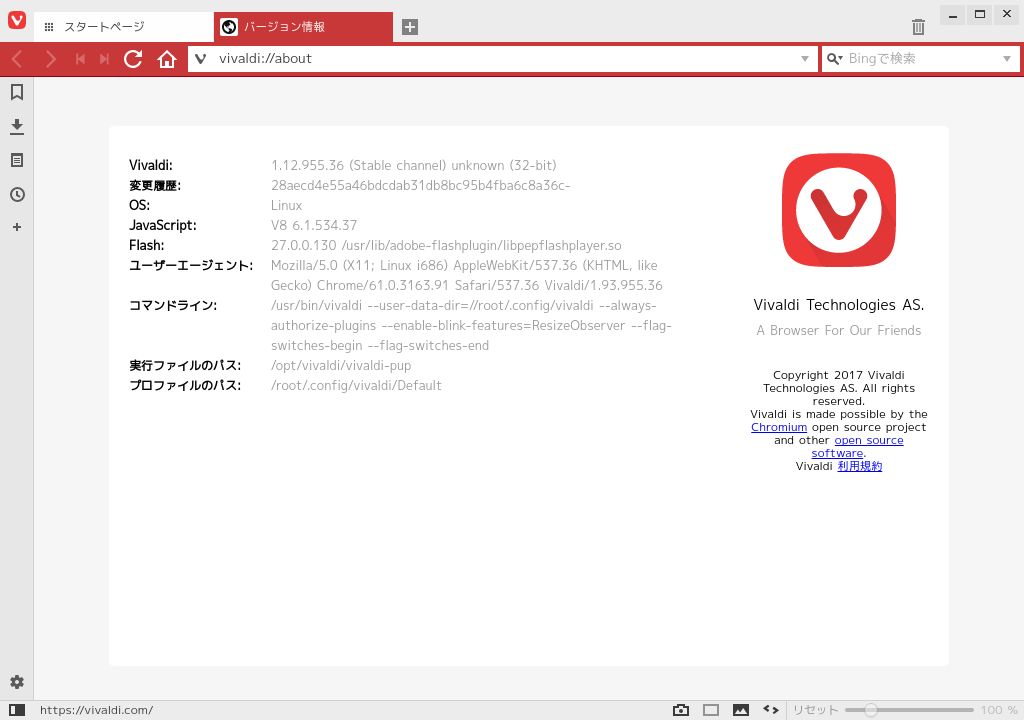Open Vivaldi settings via the gear icon

click(x=16, y=682)
